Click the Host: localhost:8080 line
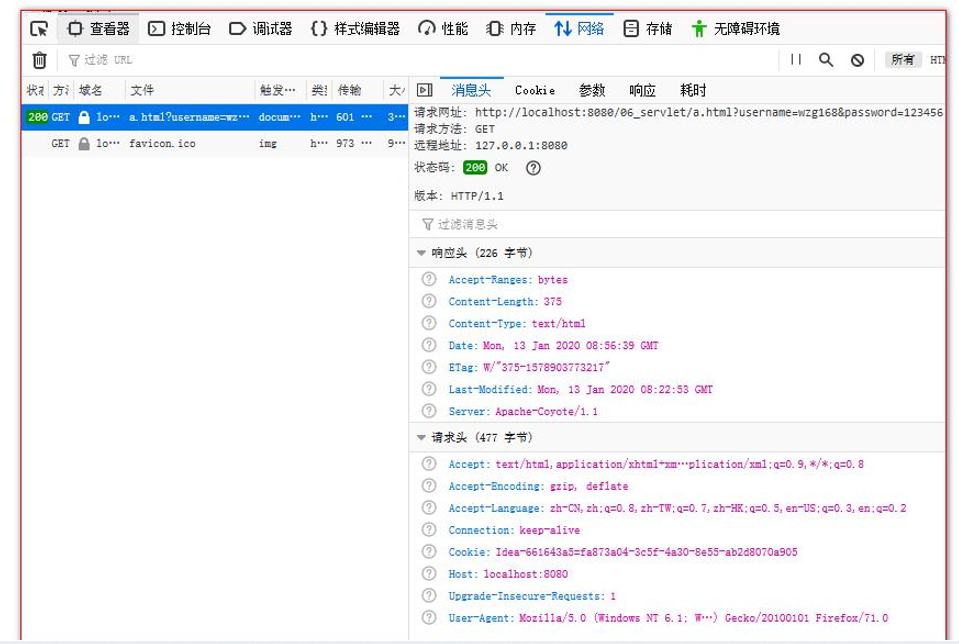The height and width of the screenshot is (644, 959). click(x=508, y=574)
